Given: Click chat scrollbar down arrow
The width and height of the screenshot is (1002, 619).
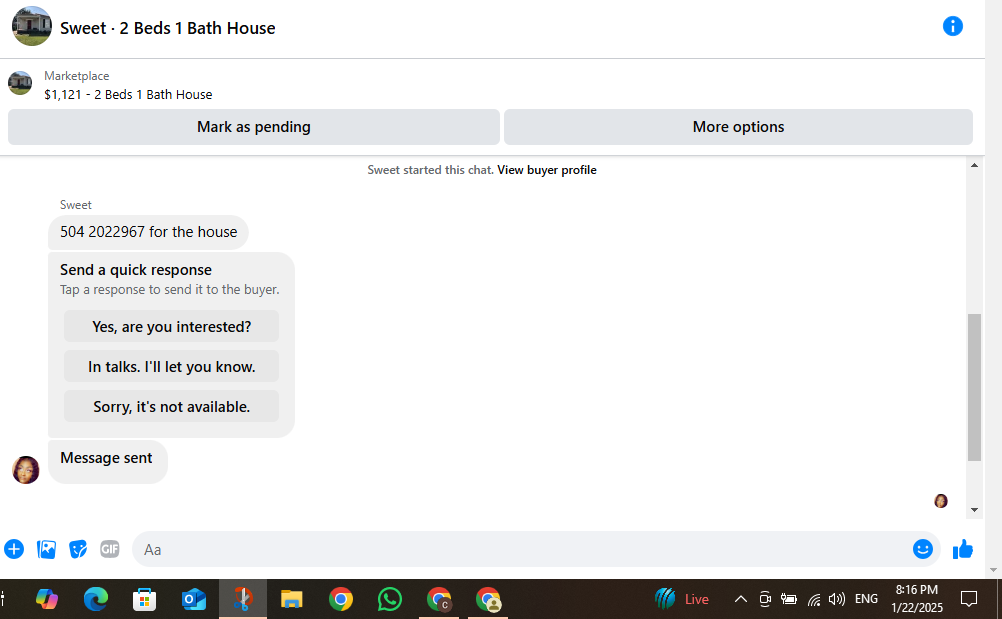Looking at the screenshot, I should (x=974, y=510).
